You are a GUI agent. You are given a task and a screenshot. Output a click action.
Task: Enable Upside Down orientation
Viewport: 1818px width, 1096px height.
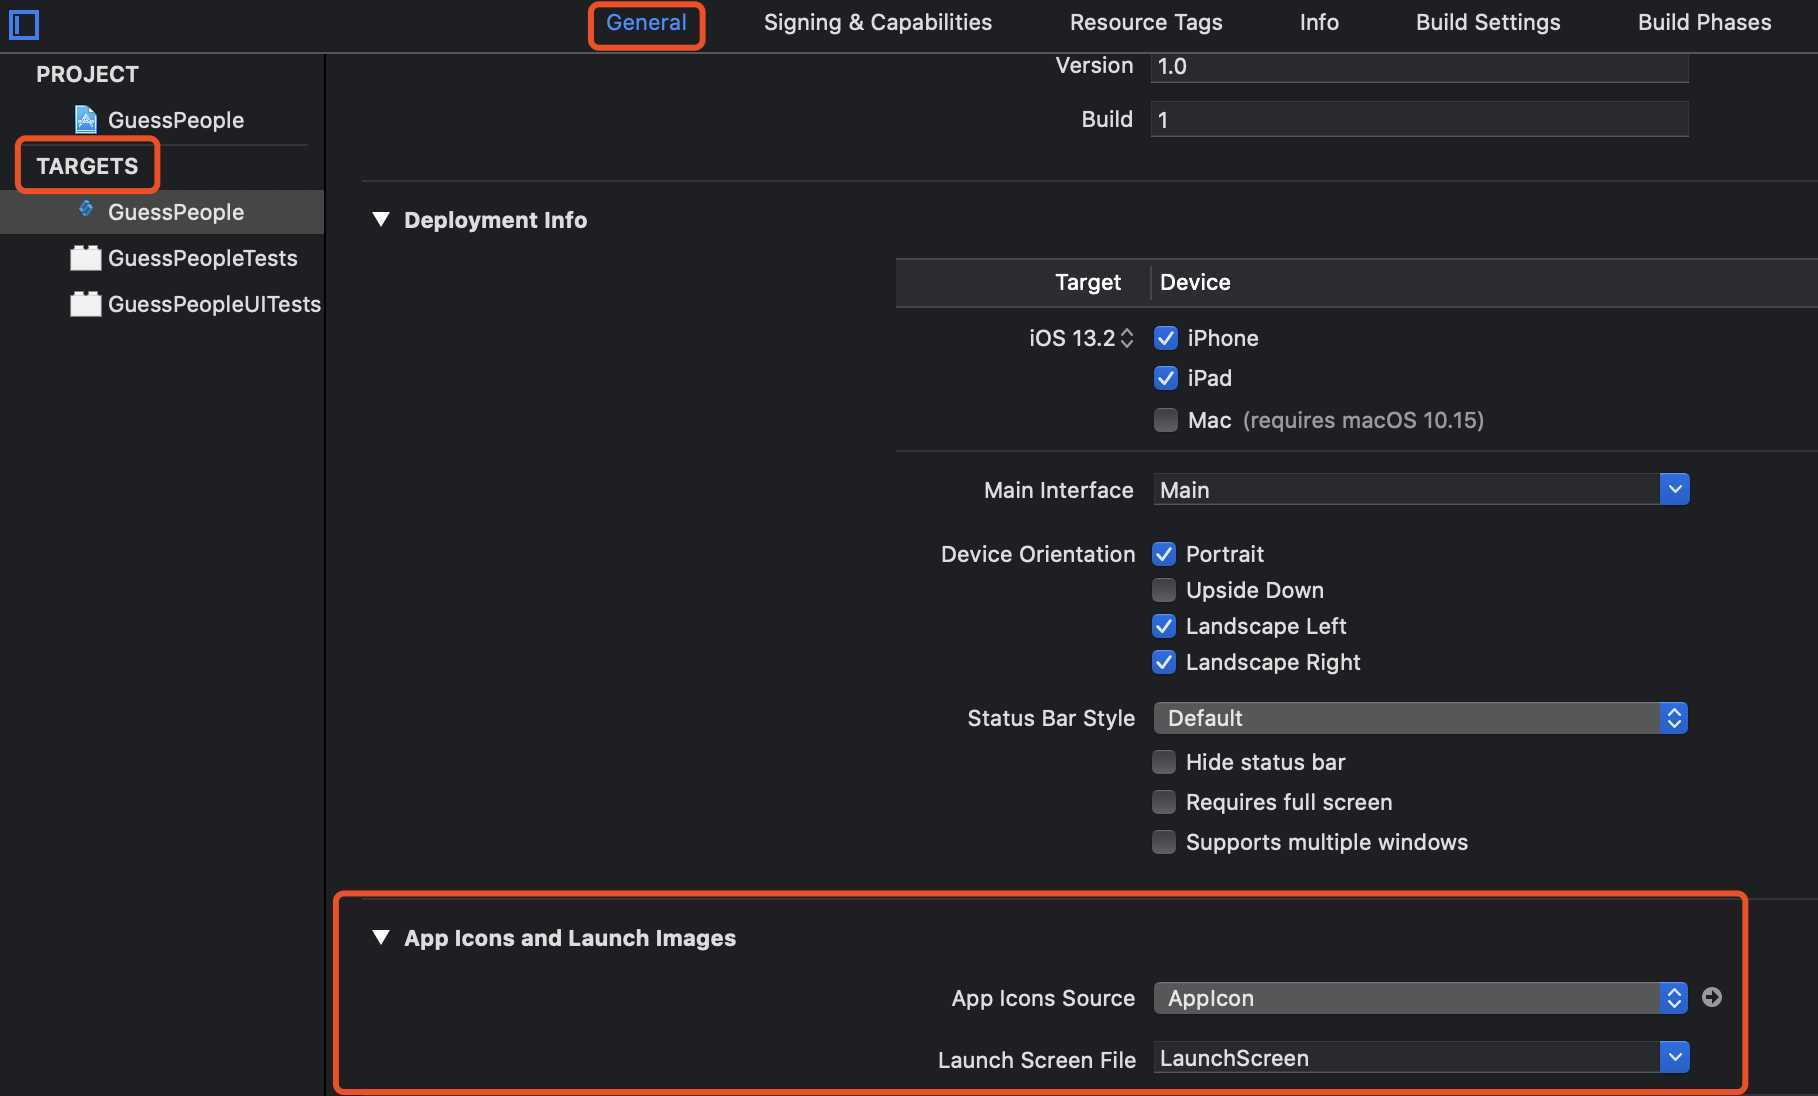[x=1164, y=590]
